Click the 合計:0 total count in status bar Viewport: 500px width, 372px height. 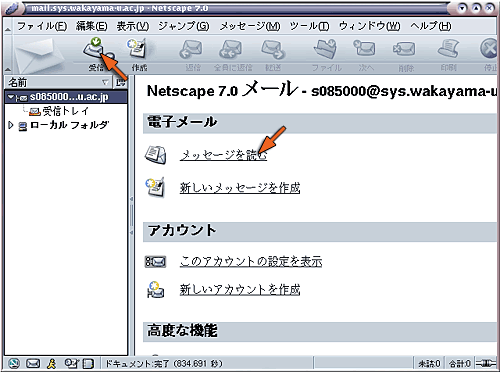pos(460,363)
